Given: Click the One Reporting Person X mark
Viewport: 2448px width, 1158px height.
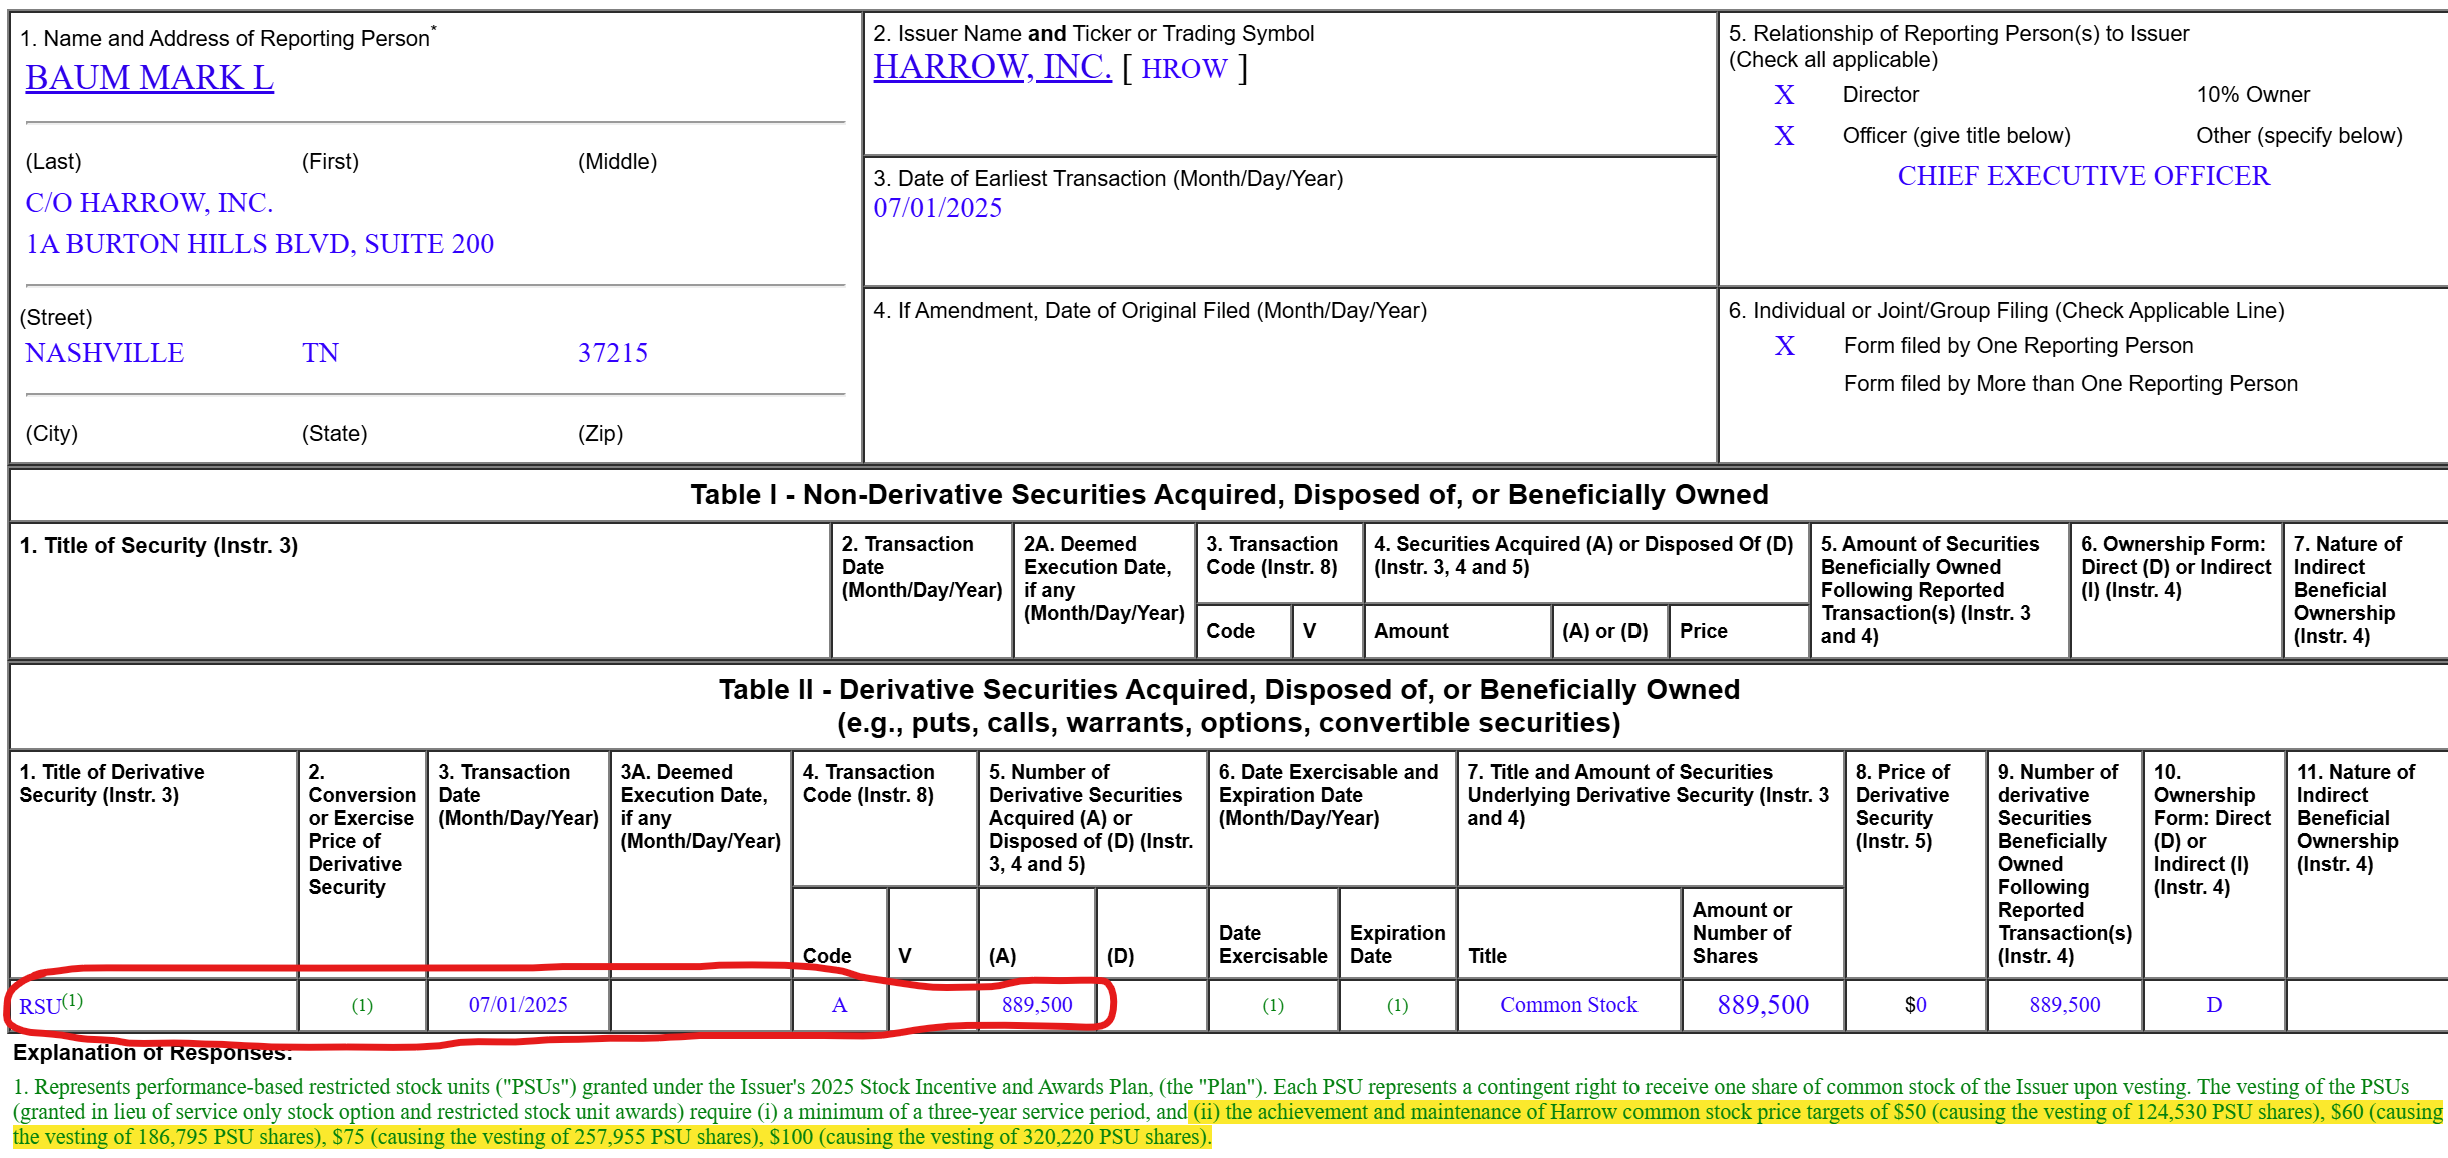Looking at the screenshot, I should coord(1784,346).
